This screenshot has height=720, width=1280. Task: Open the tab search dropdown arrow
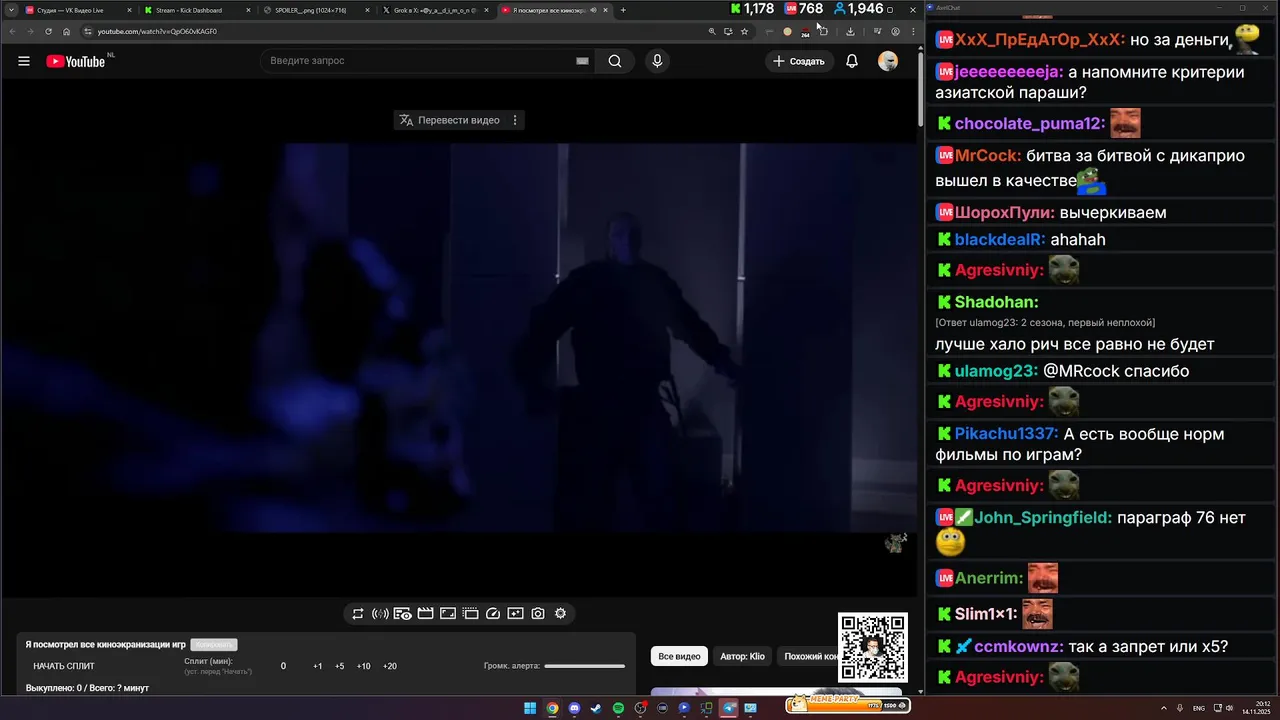(10, 10)
